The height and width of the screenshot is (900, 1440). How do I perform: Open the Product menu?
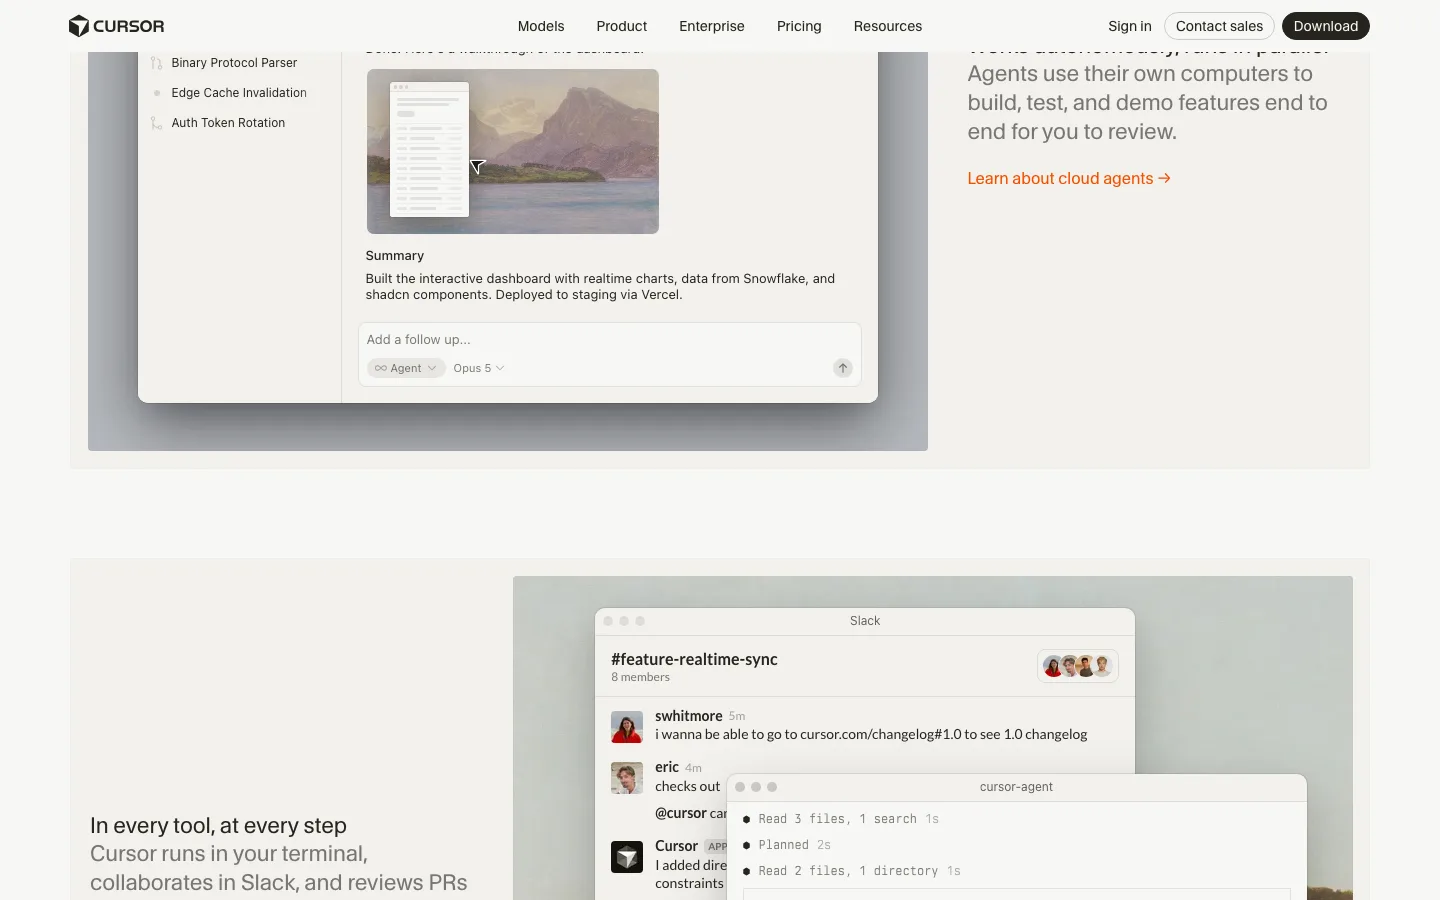click(x=622, y=26)
